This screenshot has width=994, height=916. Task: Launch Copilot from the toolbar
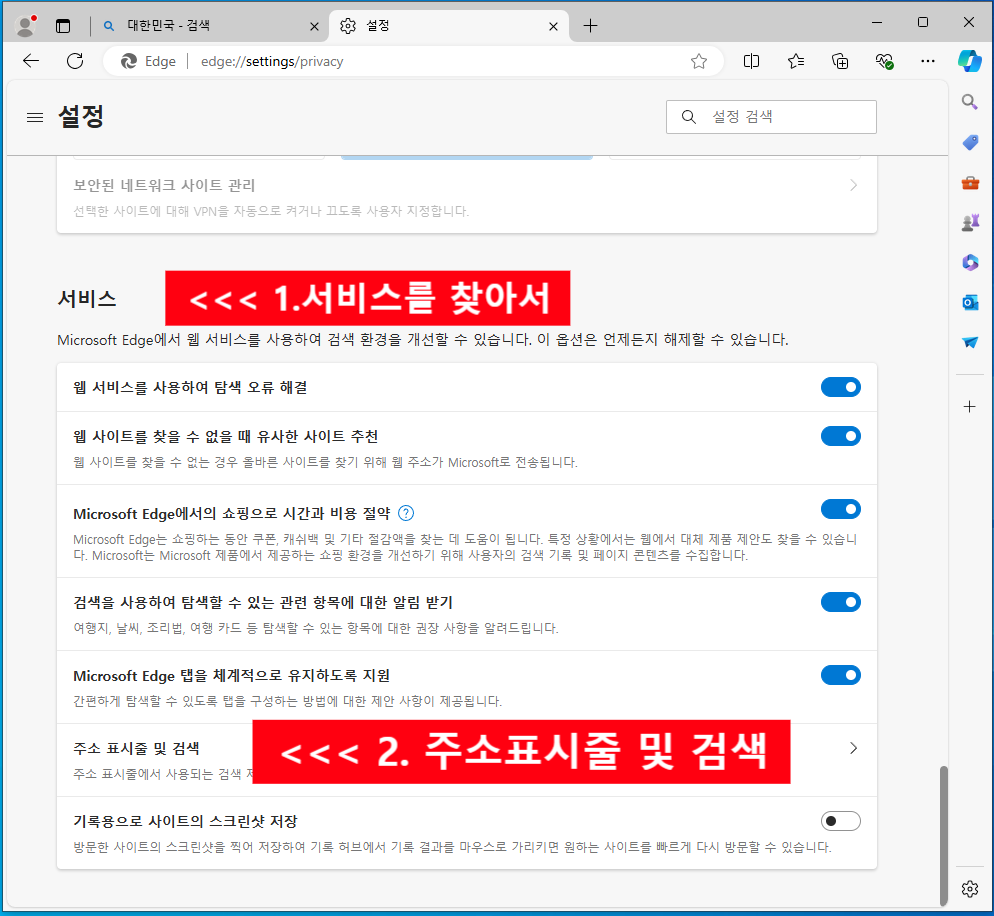[x=970, y=61]
